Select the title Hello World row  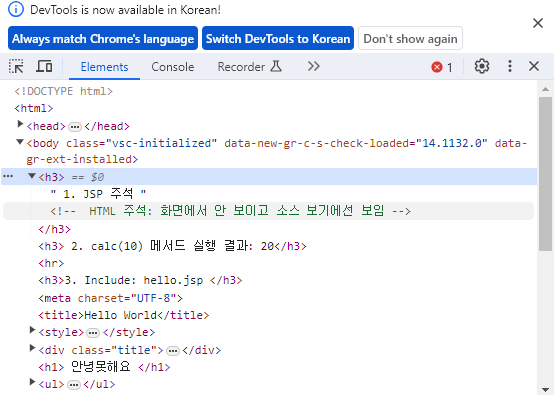[x=124, y=315]
